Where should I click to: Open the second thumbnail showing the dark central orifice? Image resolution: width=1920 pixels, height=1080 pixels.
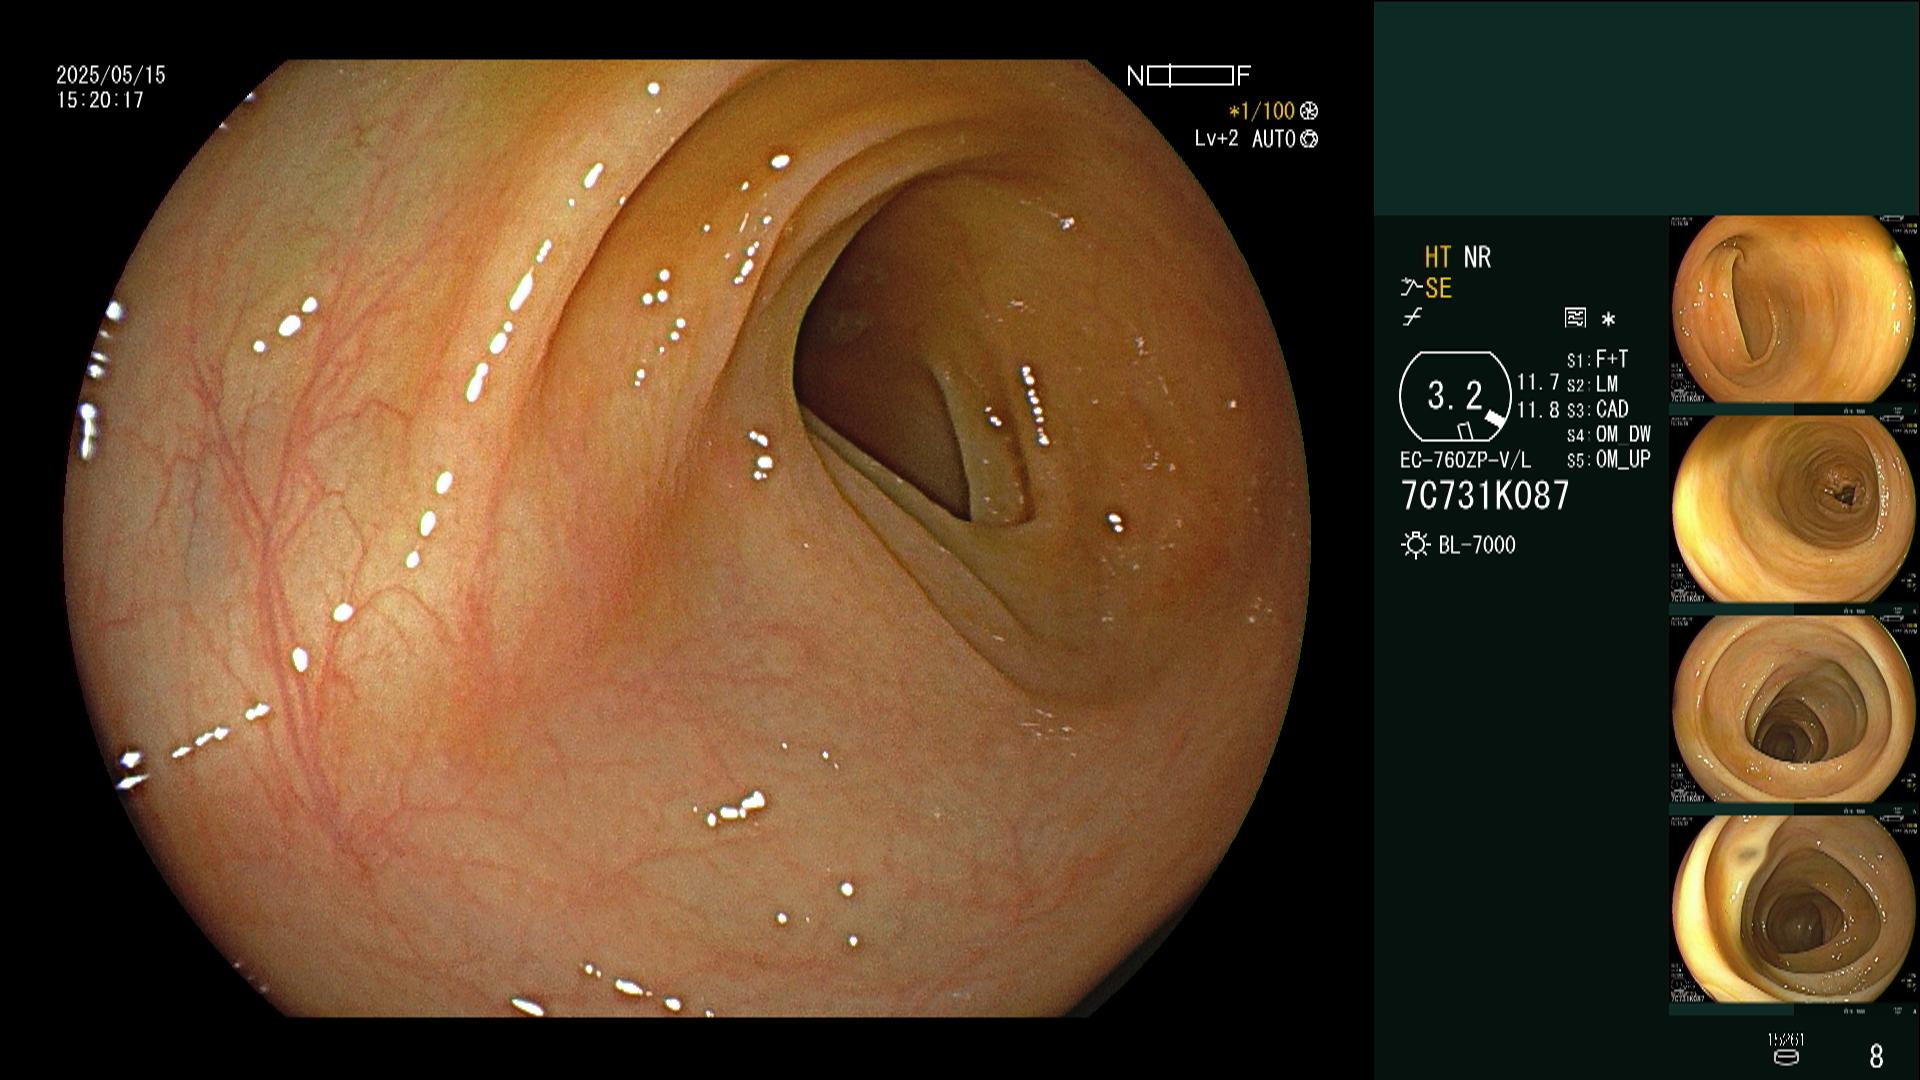pos(1793,509)
